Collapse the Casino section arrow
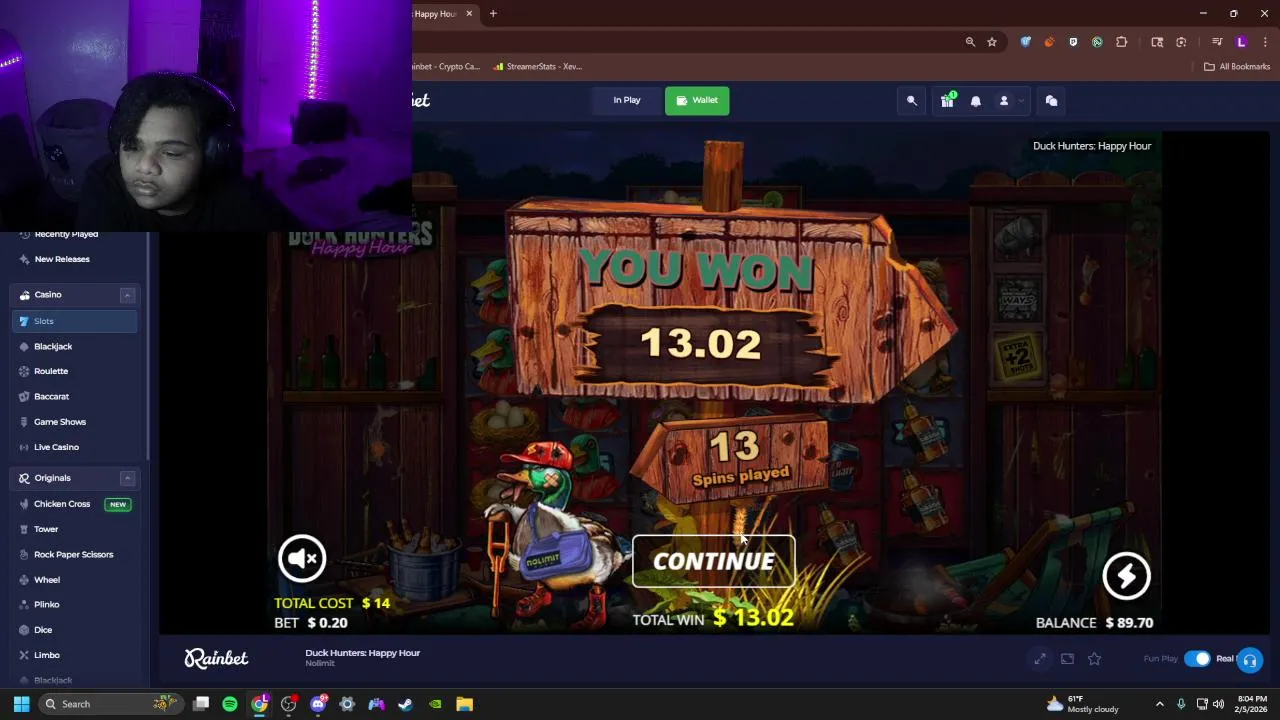The width and height of the screenshot is (1280, 720). (127, 295)
